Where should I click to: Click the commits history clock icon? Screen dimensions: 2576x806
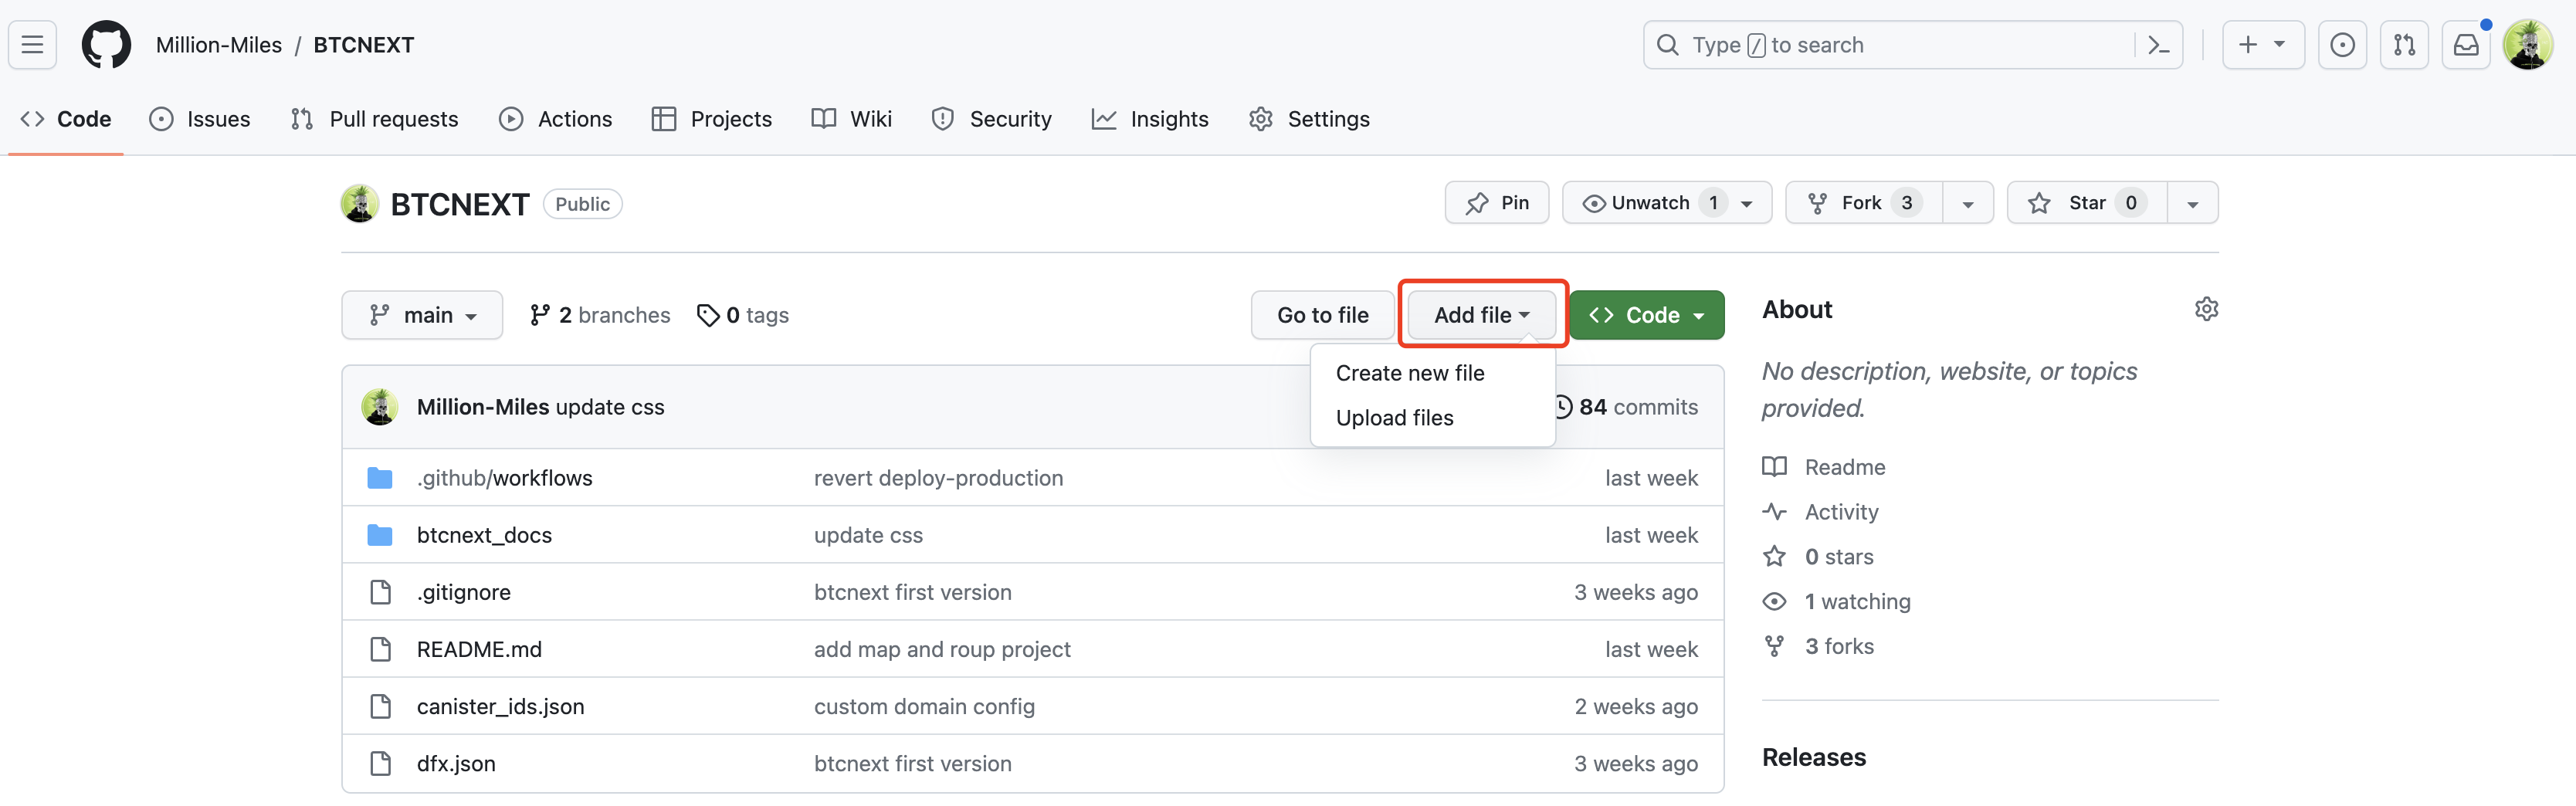1562,407
